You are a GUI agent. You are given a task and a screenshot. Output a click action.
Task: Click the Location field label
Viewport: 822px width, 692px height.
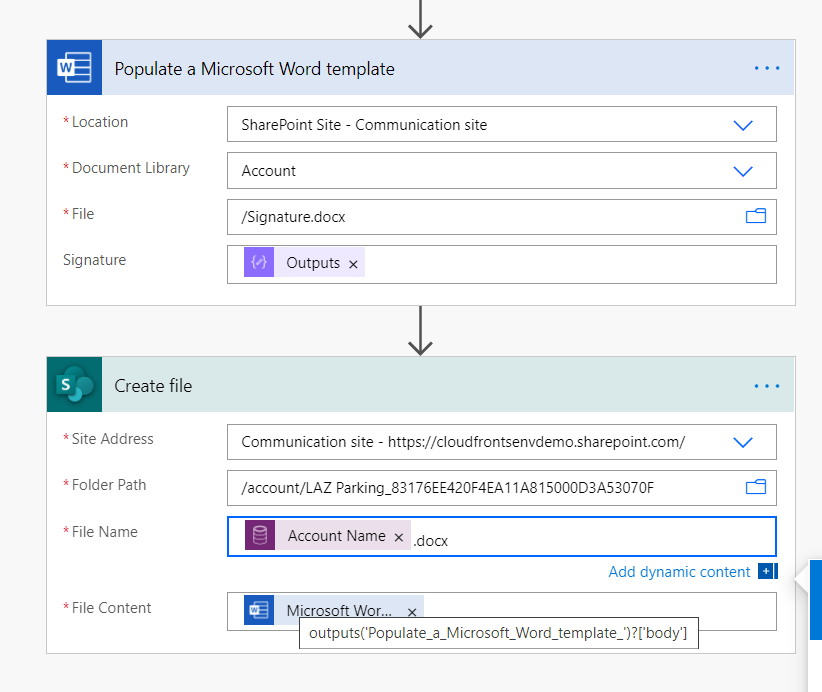click(x=100, y=122)
